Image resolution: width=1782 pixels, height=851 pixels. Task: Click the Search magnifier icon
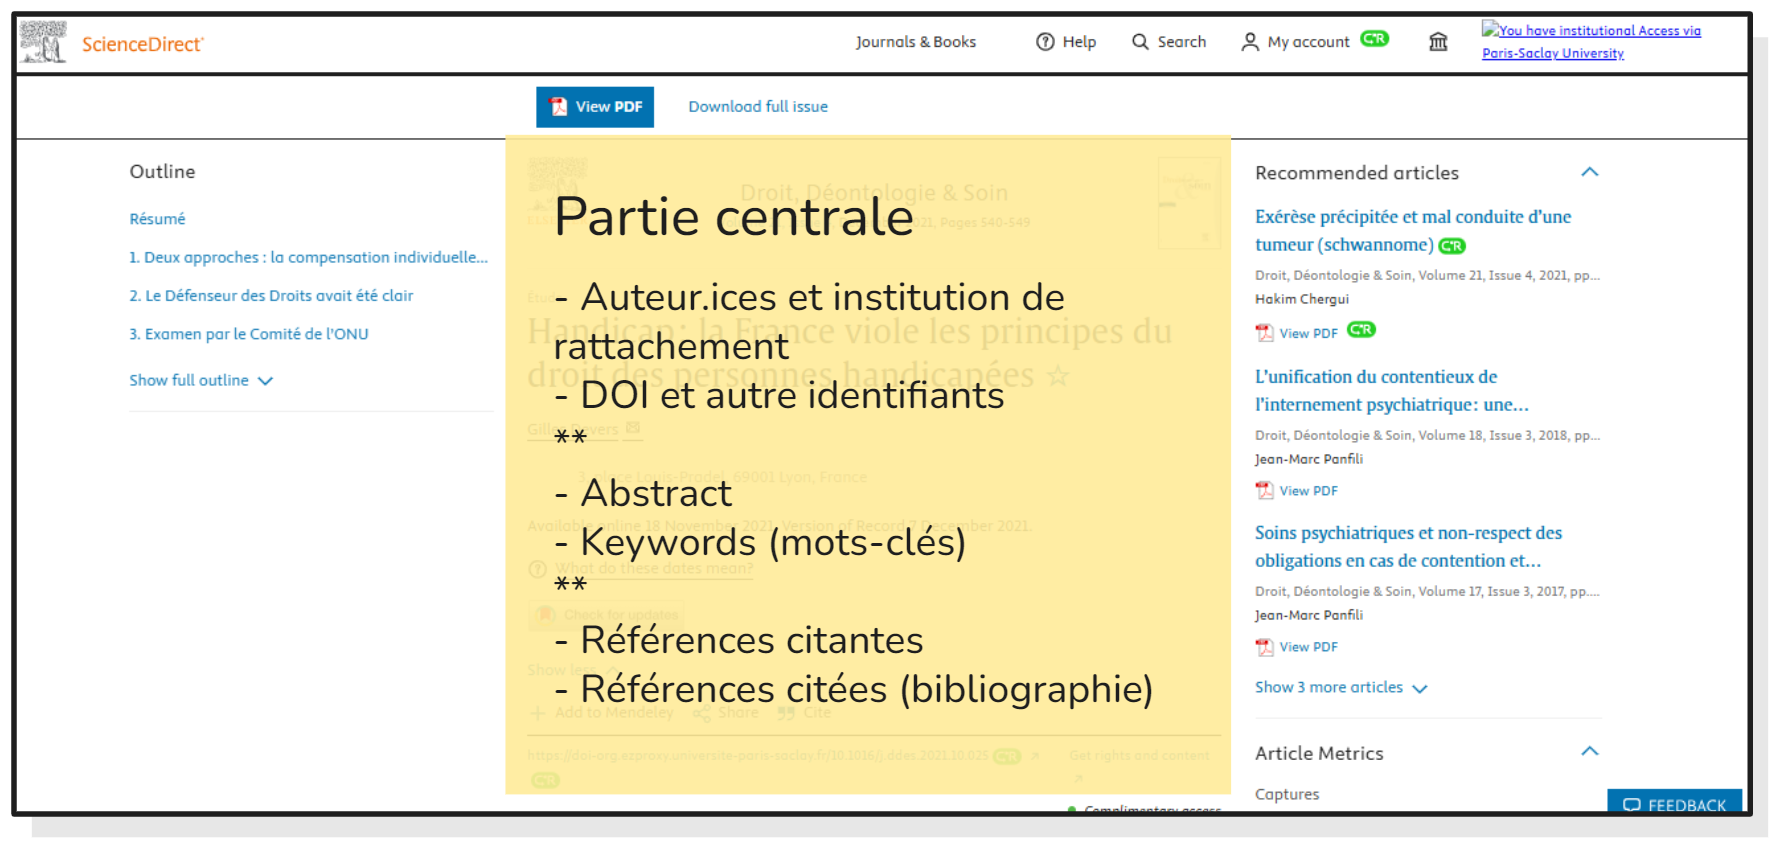(x=1140, y=42)
